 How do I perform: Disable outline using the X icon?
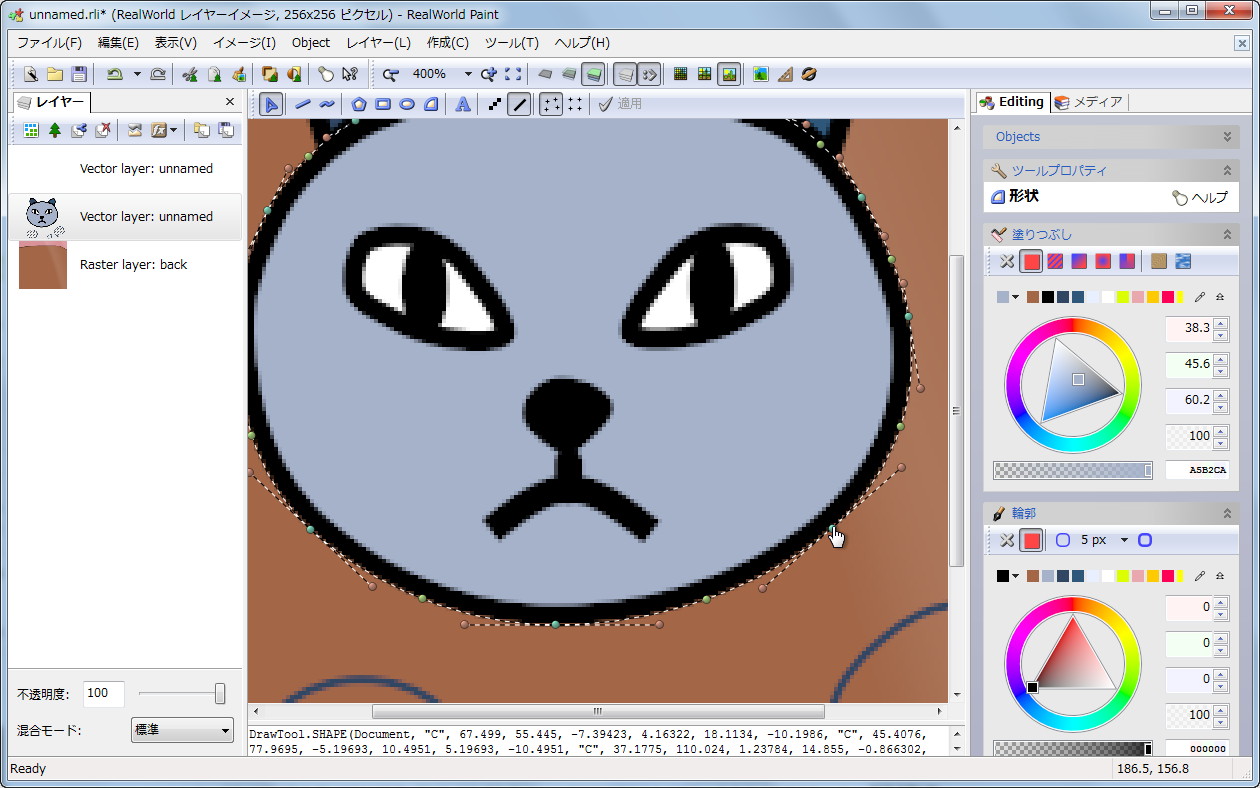tap(1007, 540)
